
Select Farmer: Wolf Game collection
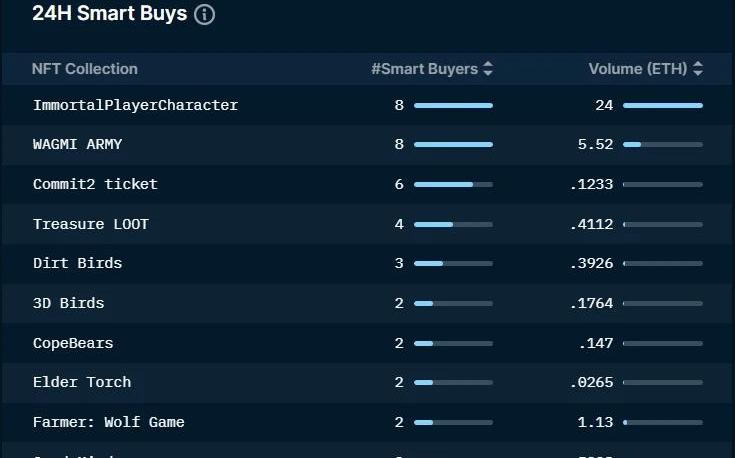coord(108,422)
